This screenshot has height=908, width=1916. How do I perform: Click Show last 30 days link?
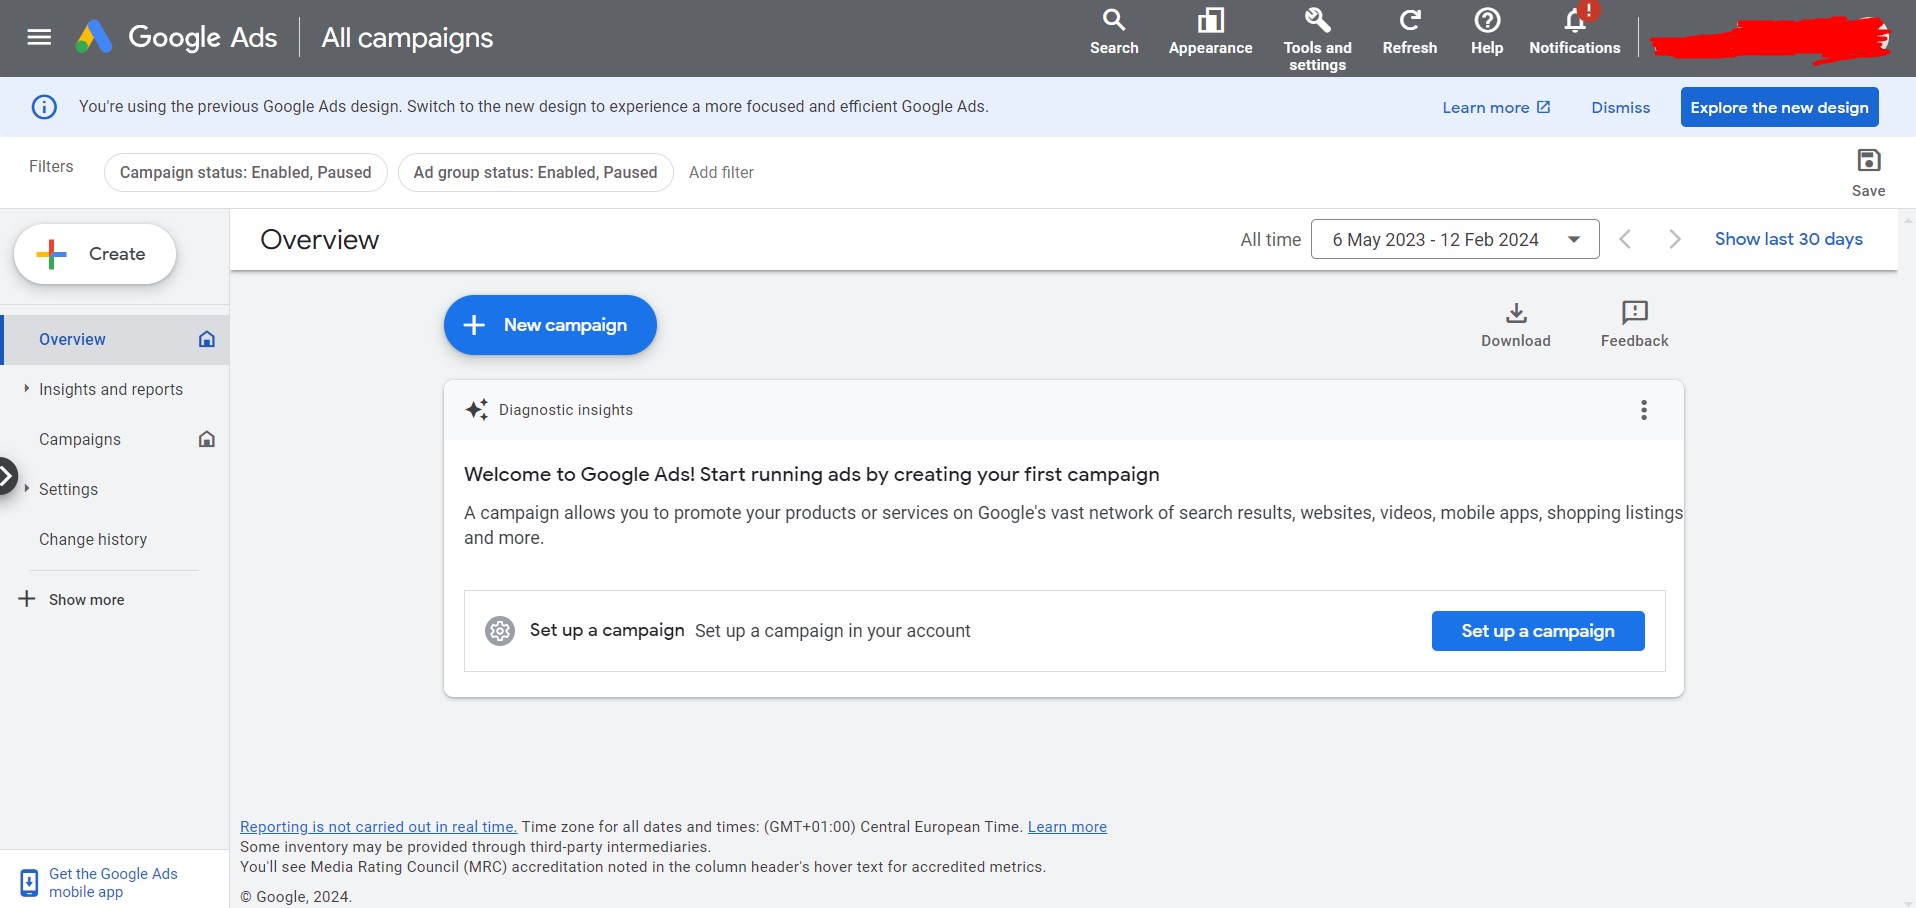[1788, 239]
